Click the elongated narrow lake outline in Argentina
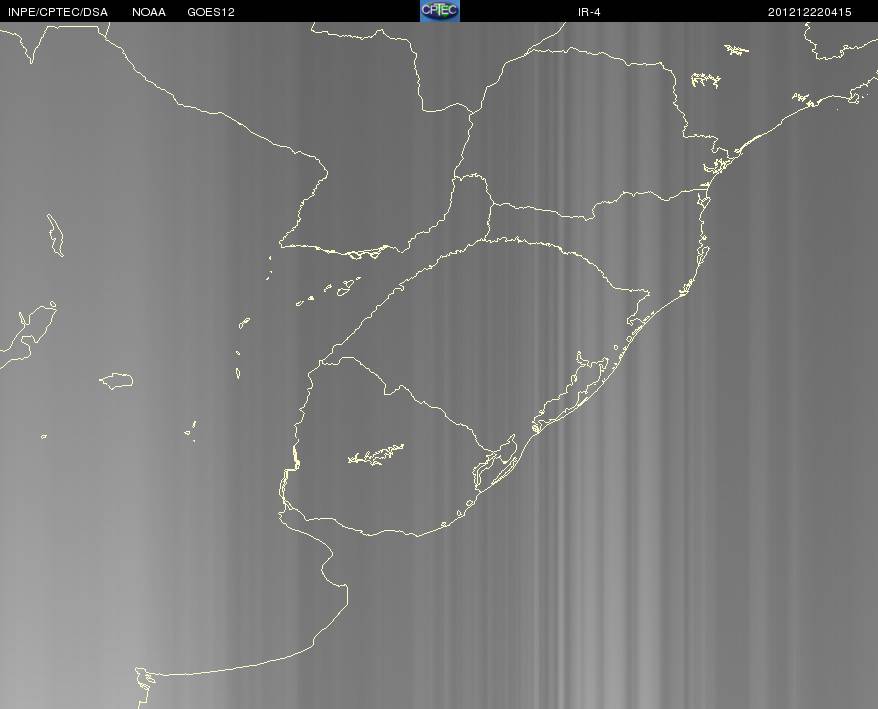The image size is (878, 709). point(55,235)
